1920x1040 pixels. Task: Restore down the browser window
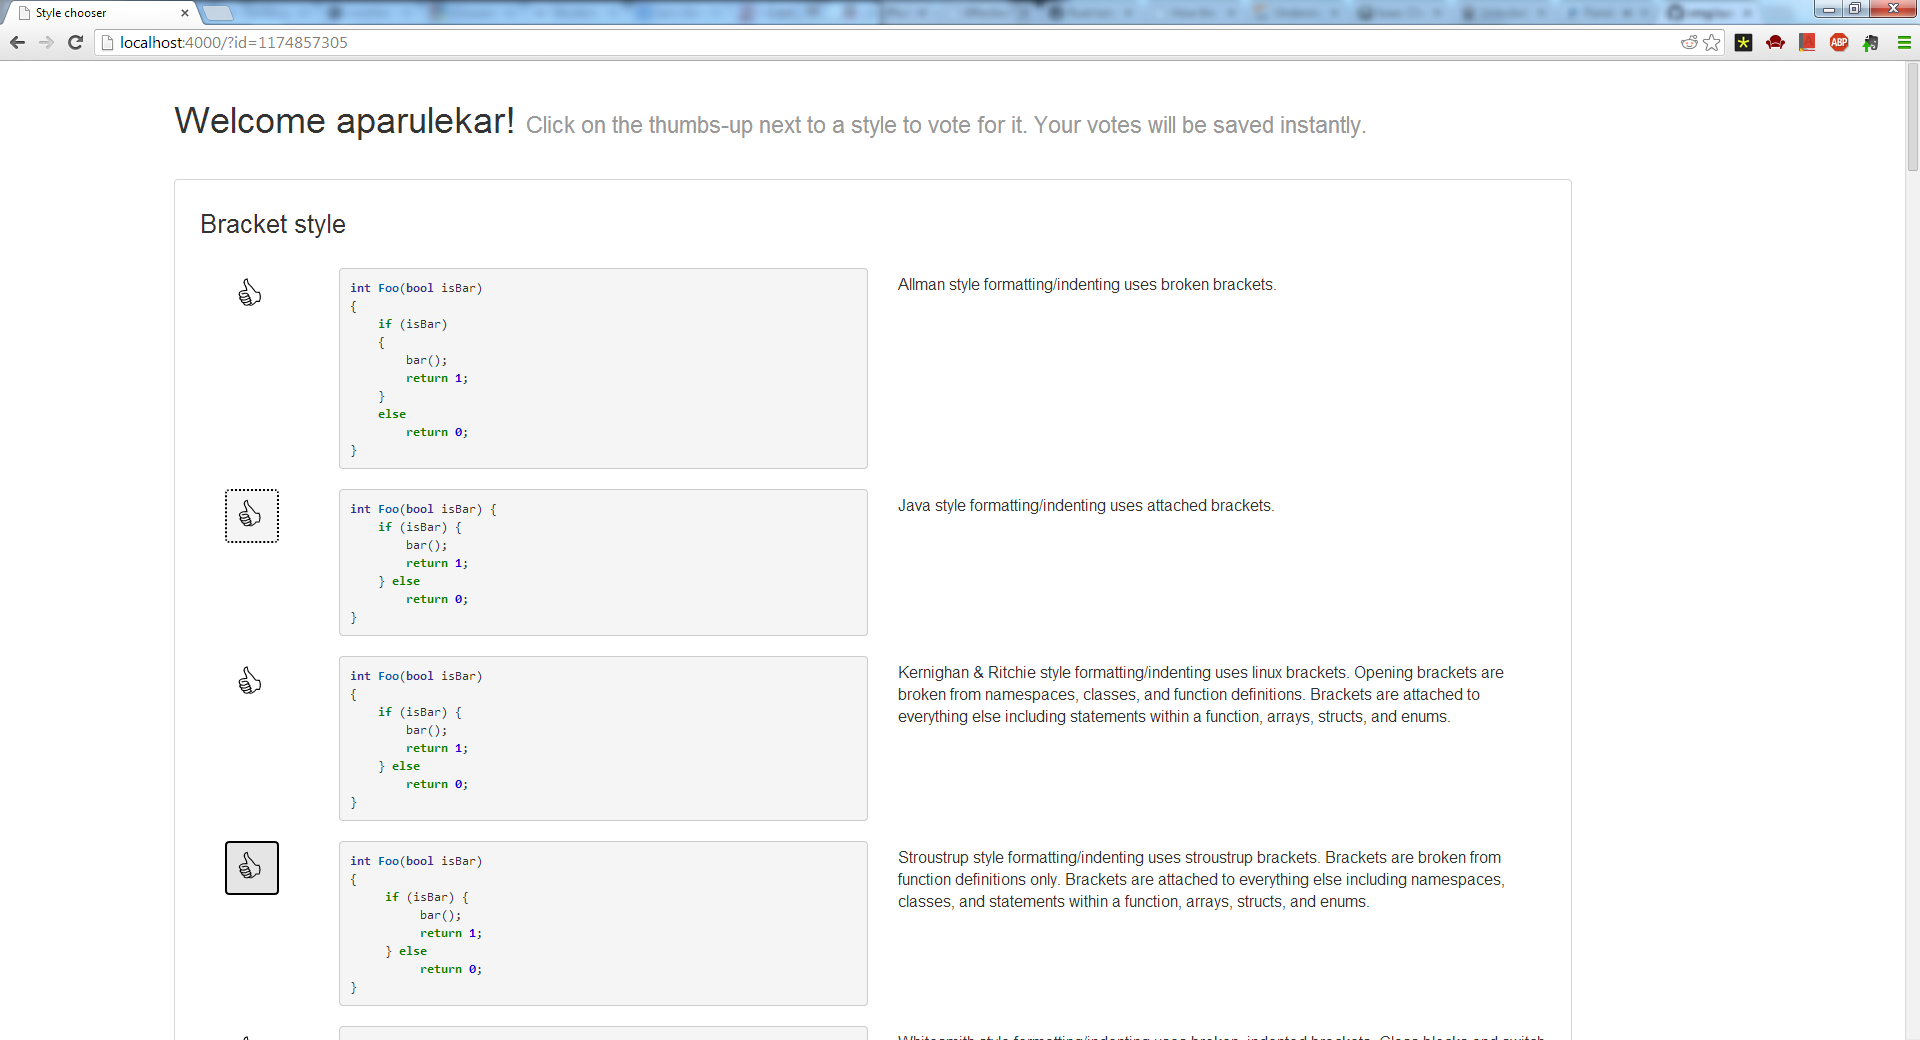point(1854,9)
